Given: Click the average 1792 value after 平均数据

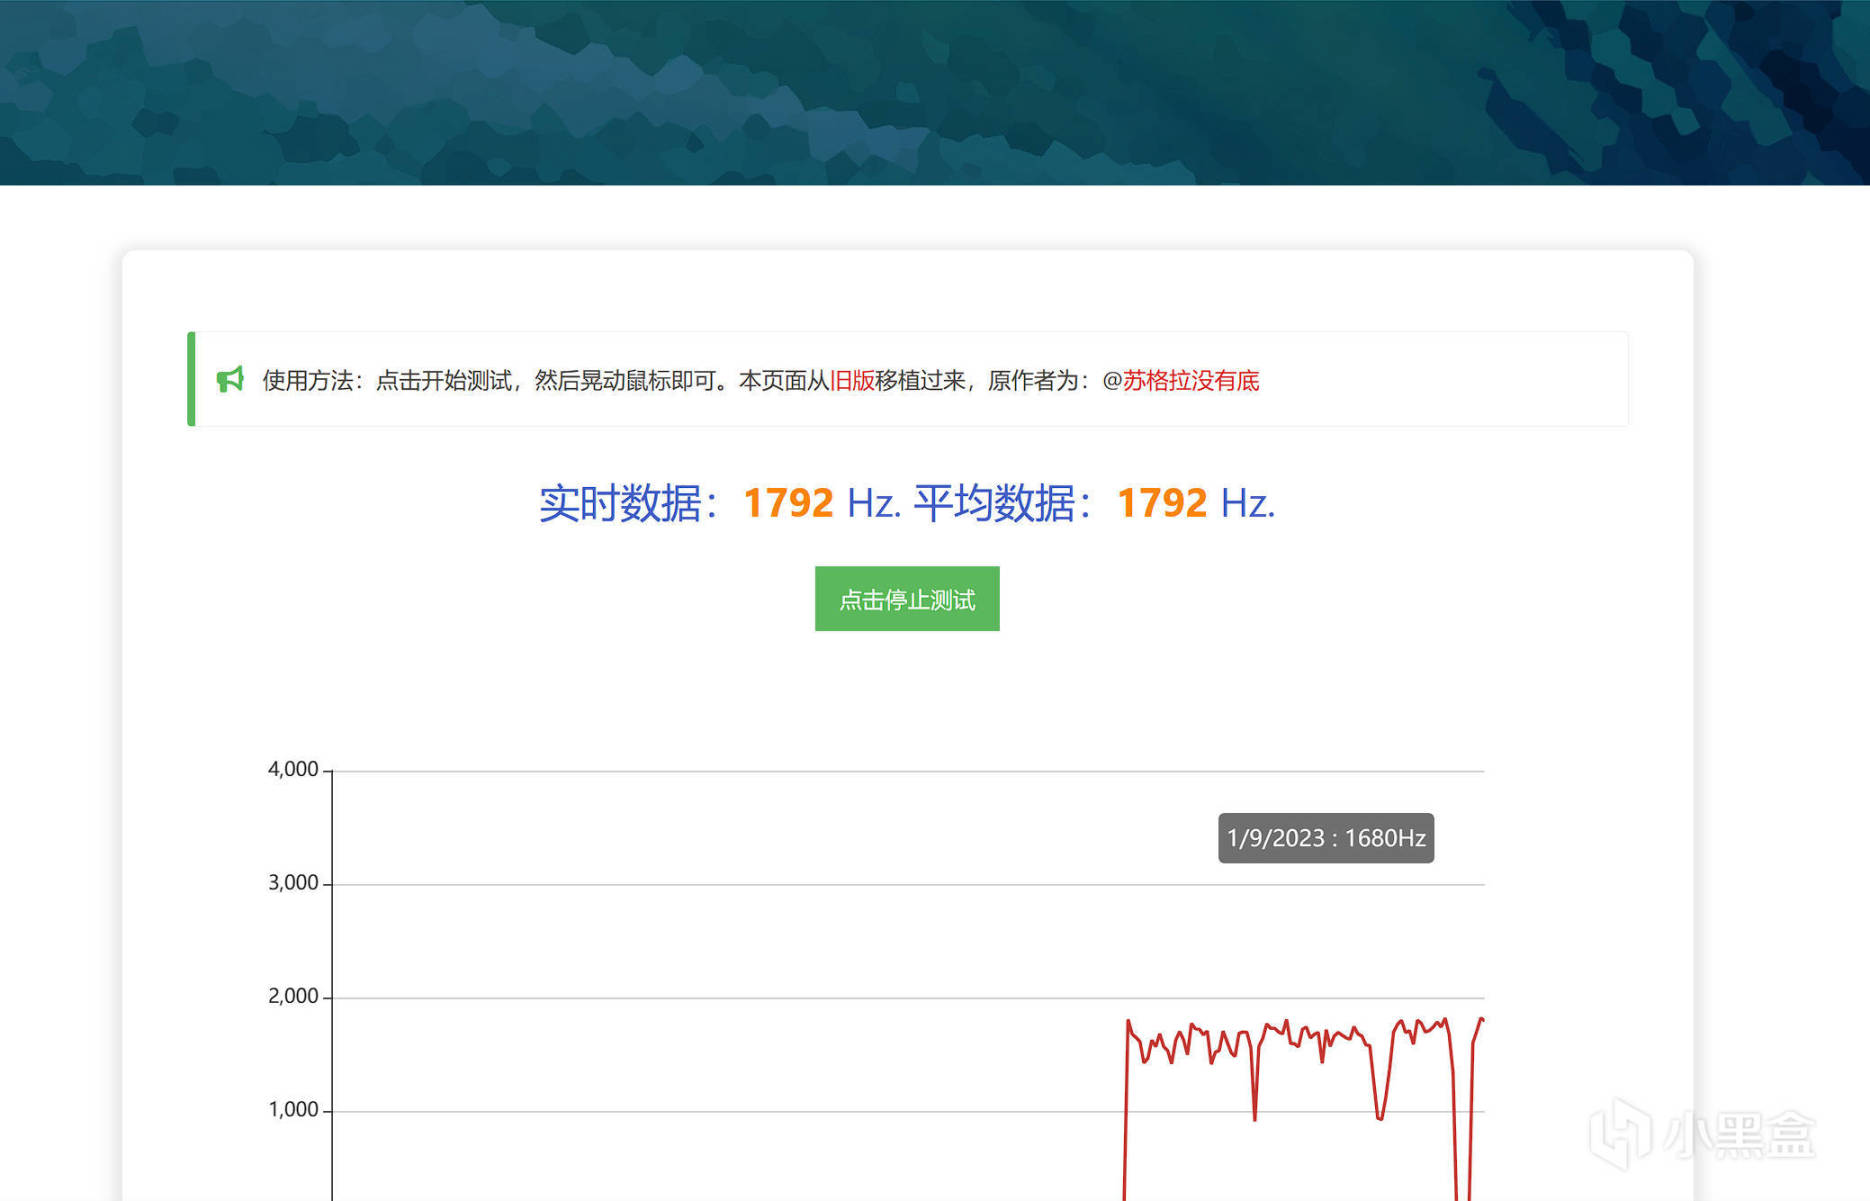Looking at the screenshot, I should tap(1162, 503).
